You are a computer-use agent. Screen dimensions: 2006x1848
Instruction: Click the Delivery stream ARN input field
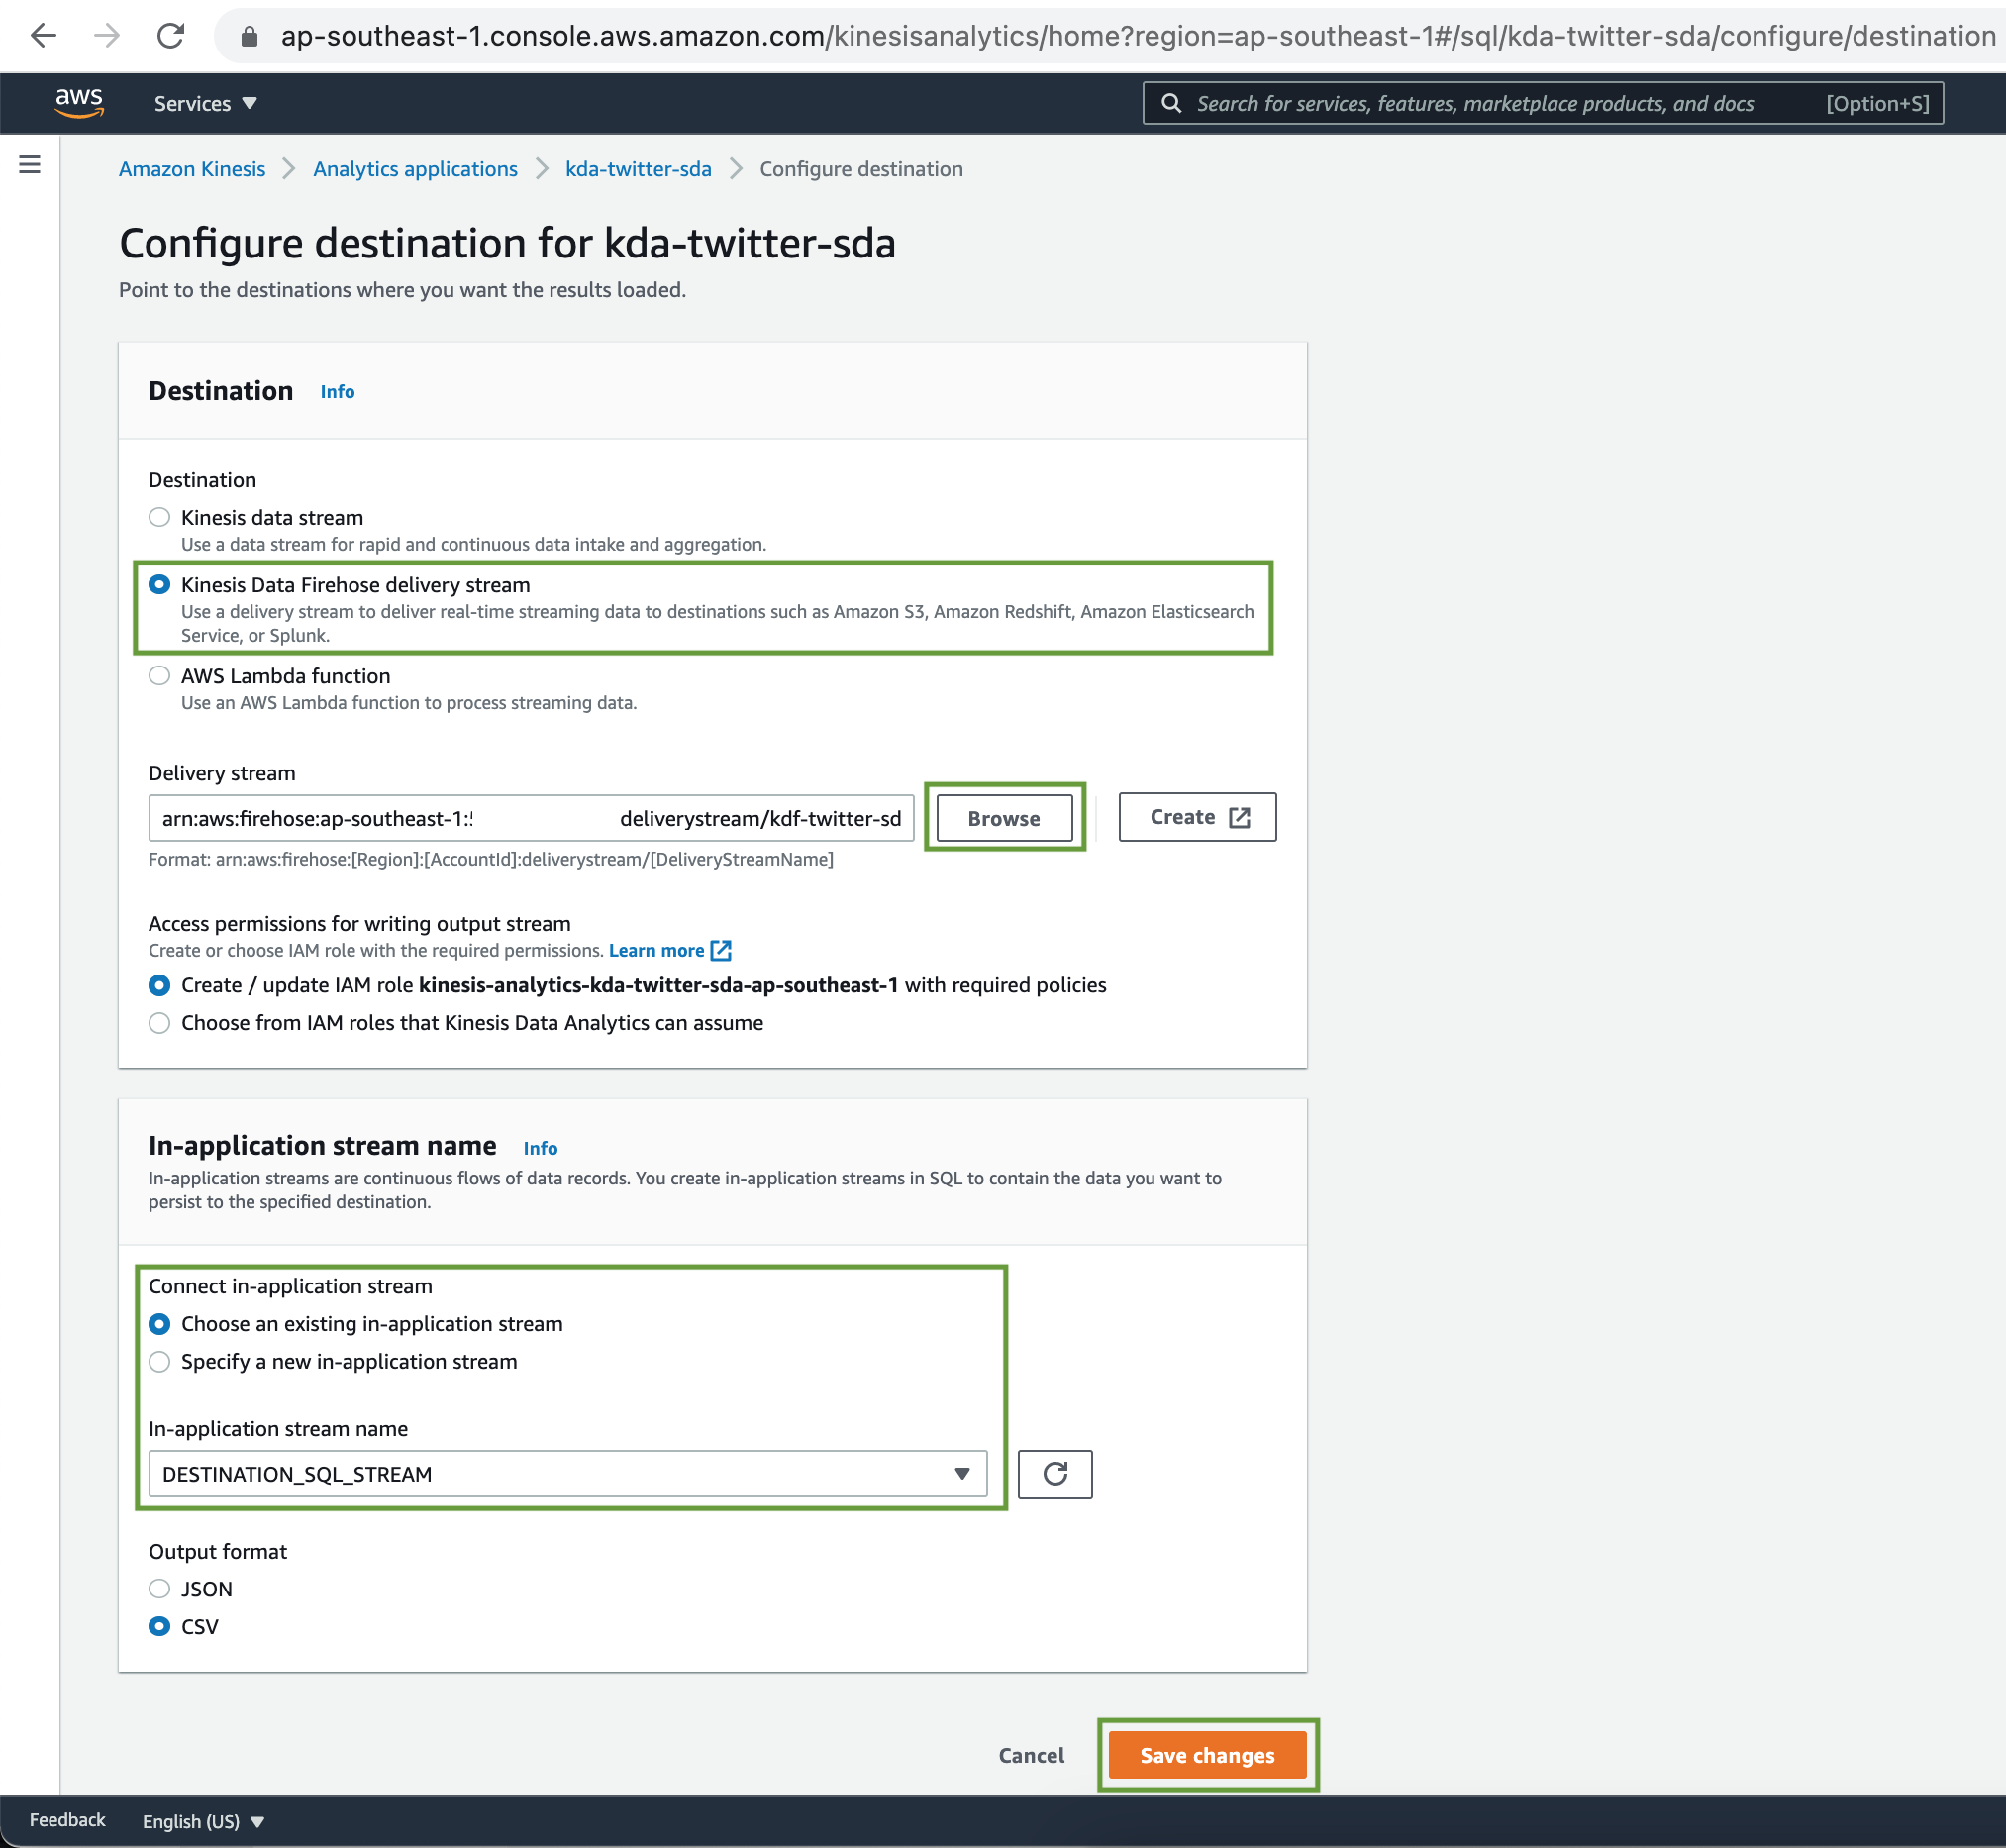(531, 818)
